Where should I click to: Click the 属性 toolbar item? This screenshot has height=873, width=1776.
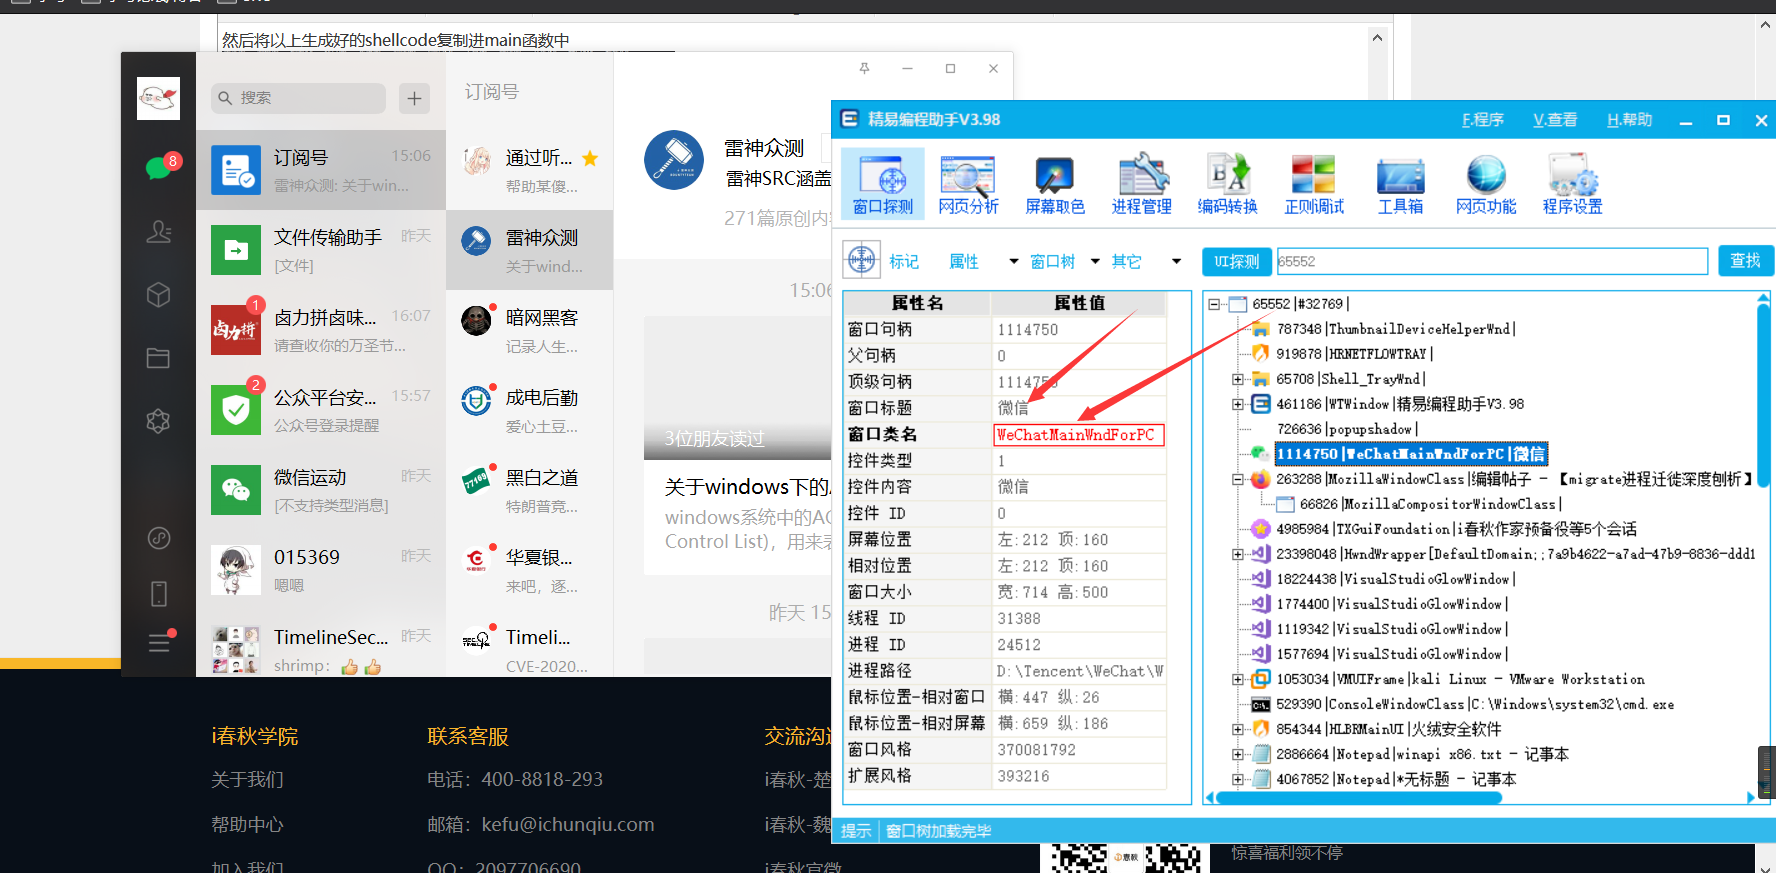964,262
